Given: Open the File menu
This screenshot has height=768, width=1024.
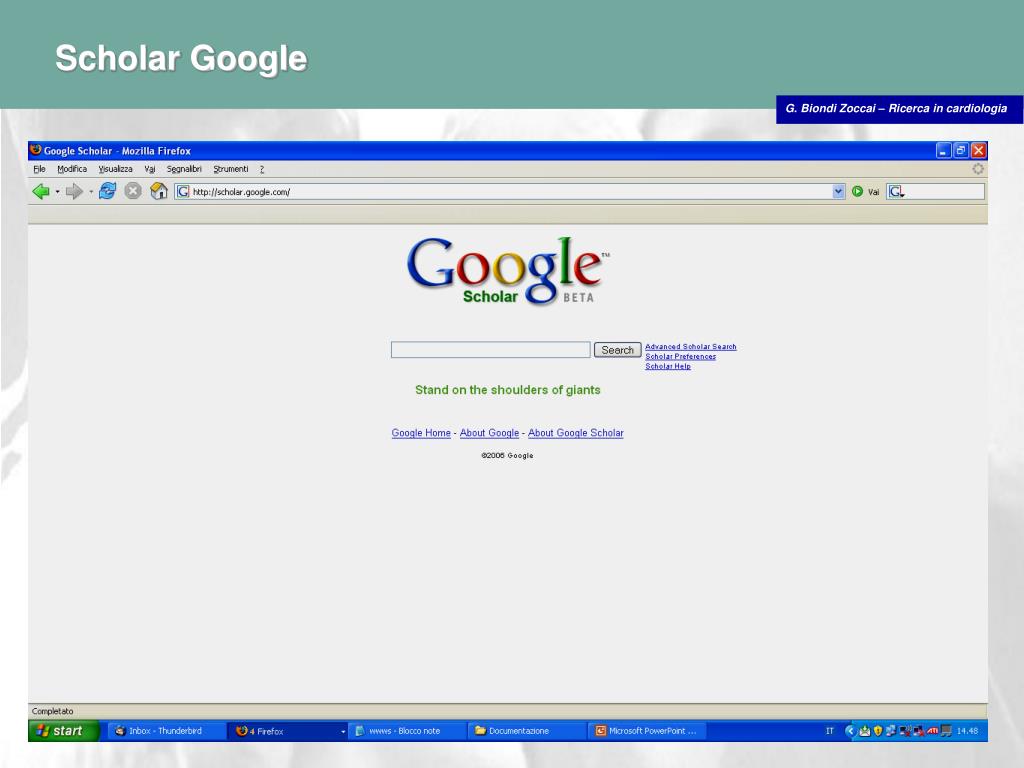Looking at the screenshot, I should pos(39,169).
